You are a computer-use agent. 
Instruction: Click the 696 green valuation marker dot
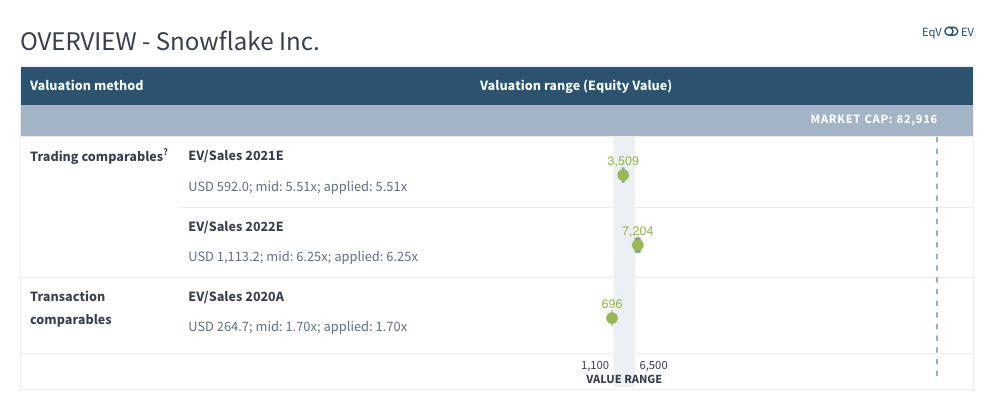tap(612, 318)
